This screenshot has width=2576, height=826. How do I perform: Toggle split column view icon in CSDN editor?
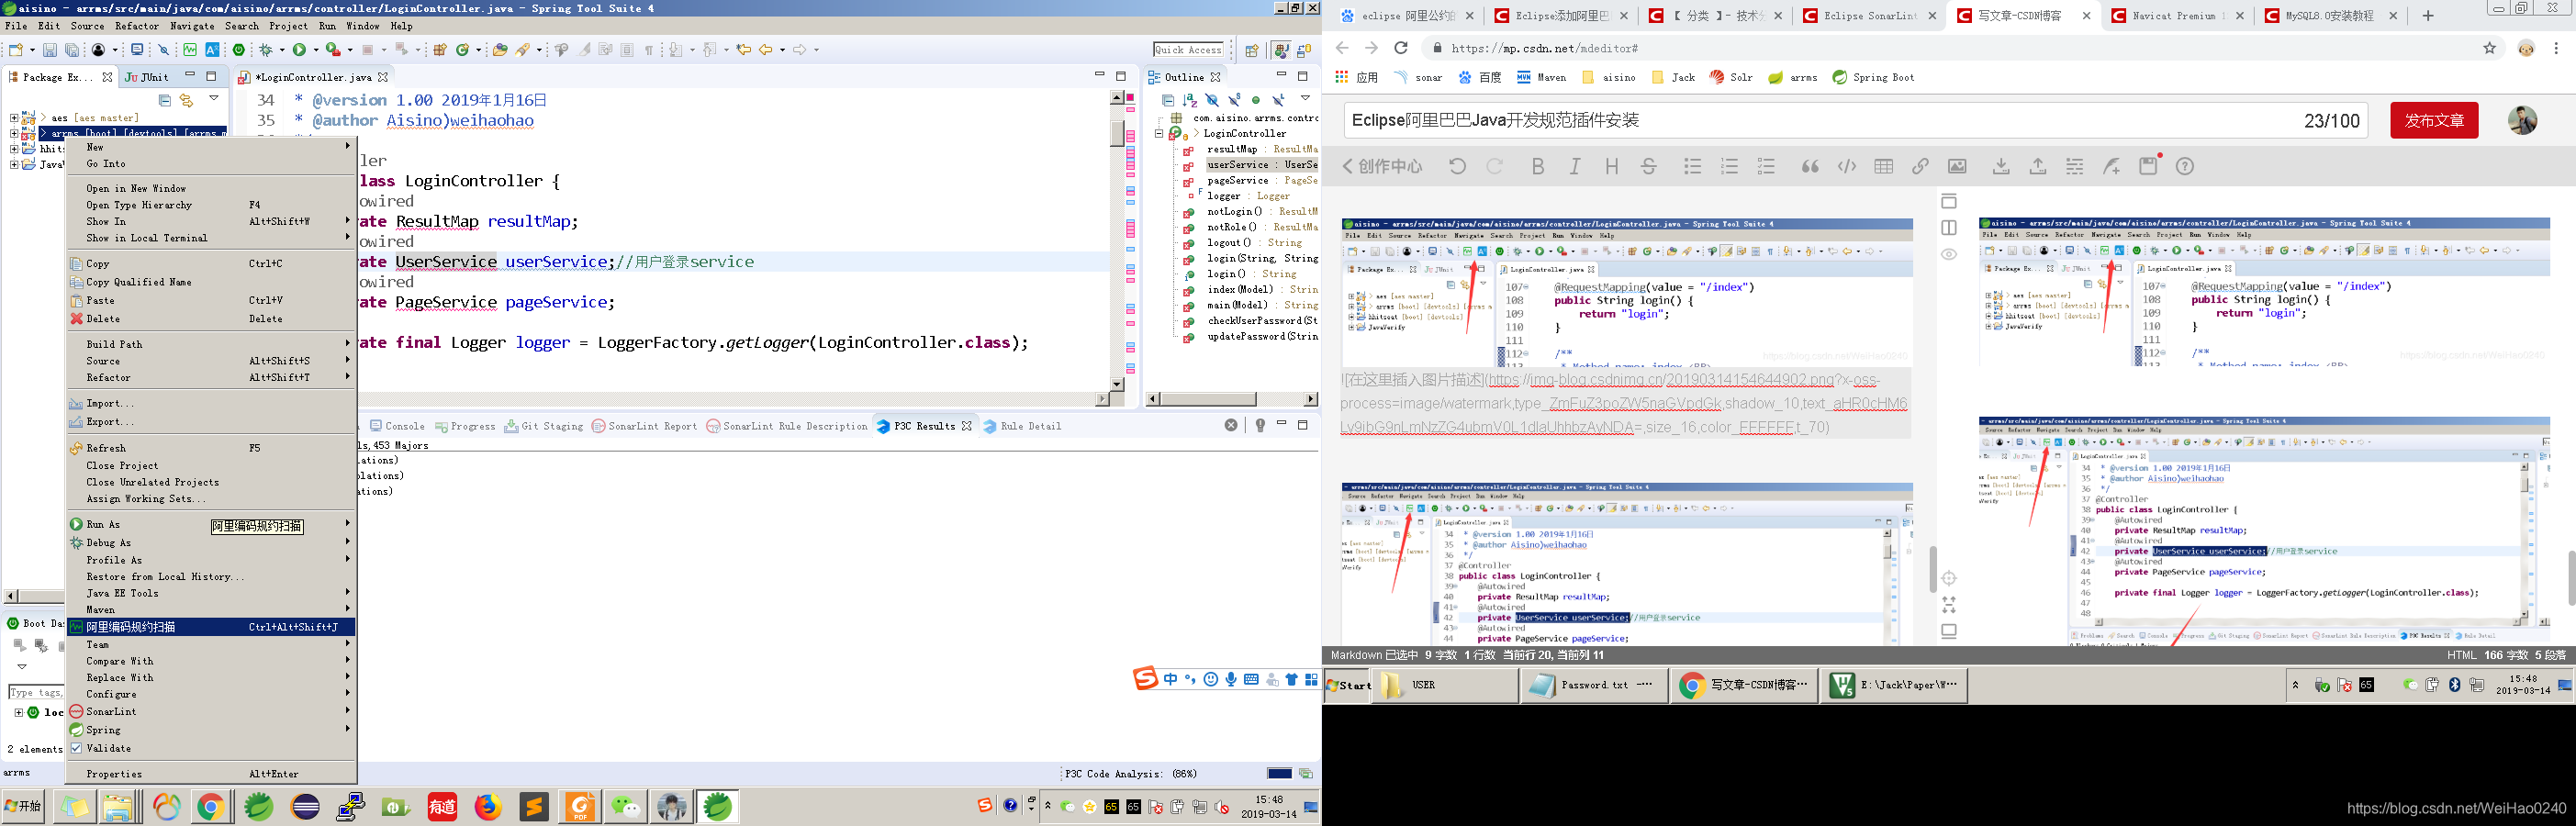(x=1949, y=228)
